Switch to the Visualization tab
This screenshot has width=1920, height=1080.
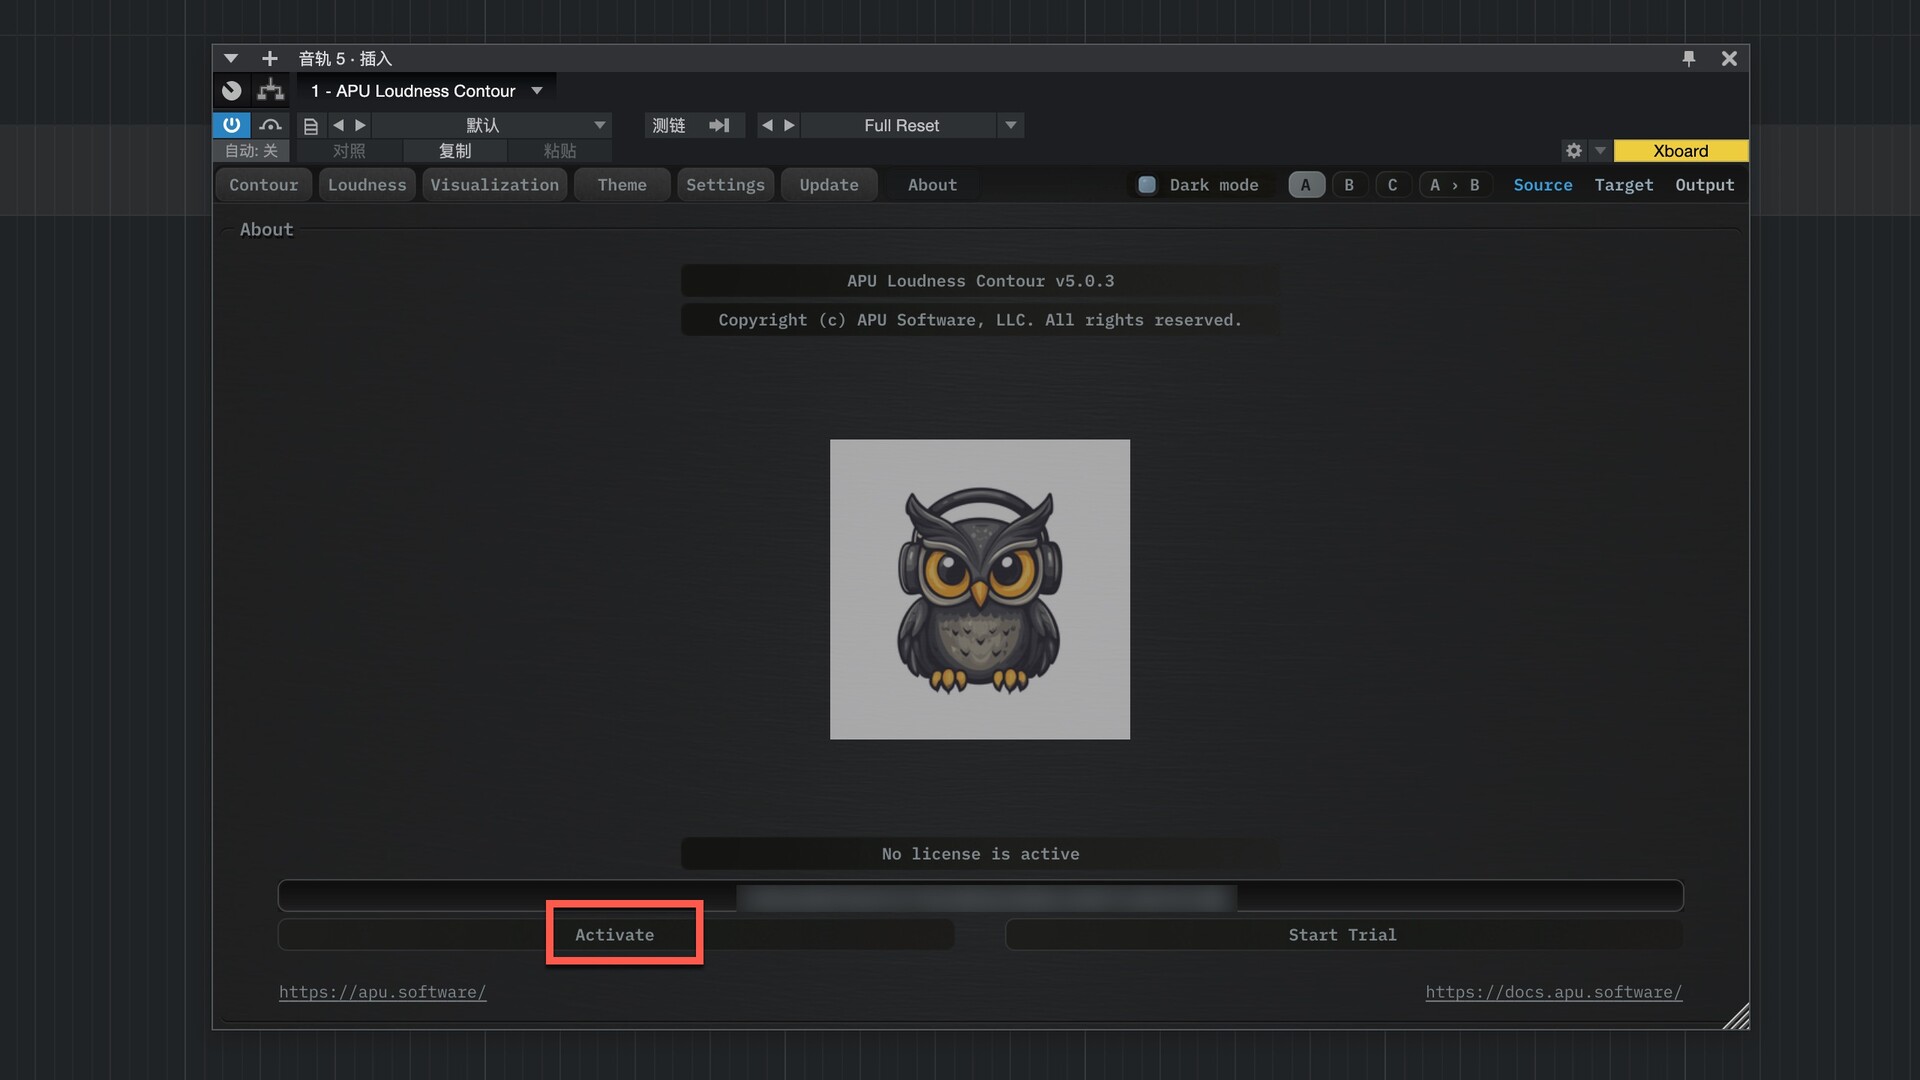point(494,185)
